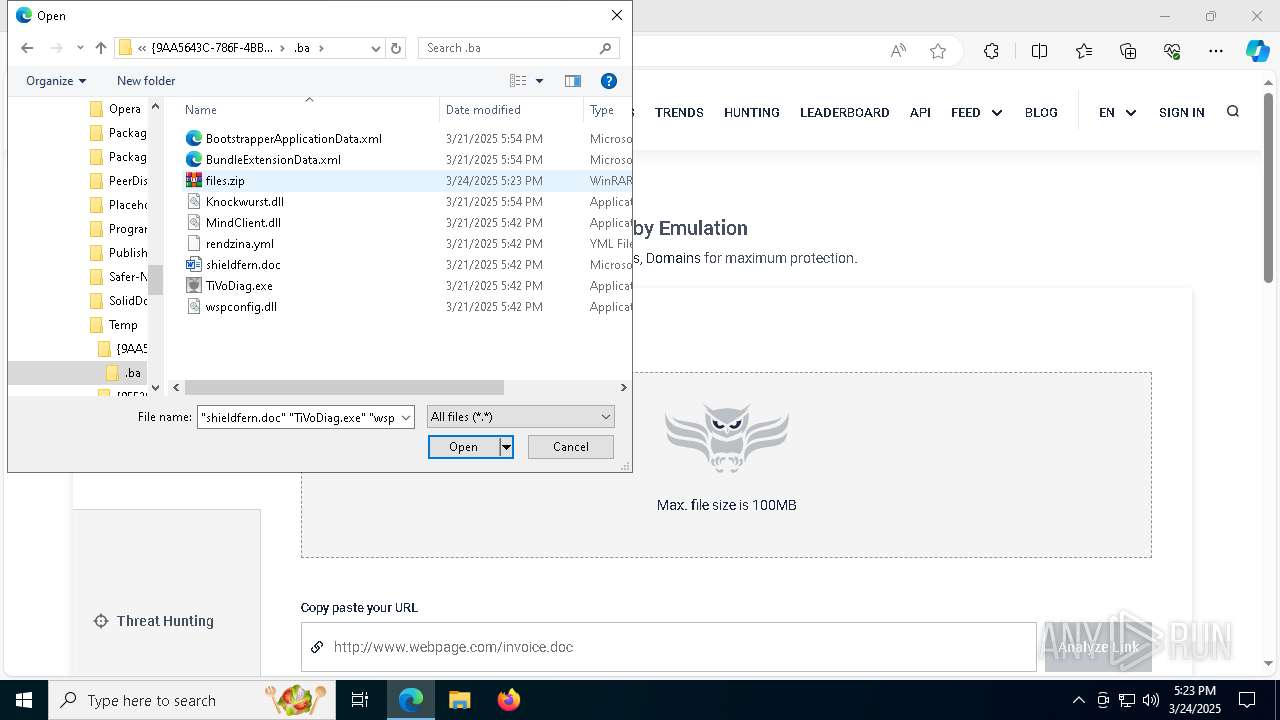
Task: Select MindClient.dll file
Action: (x=243, y=223)
